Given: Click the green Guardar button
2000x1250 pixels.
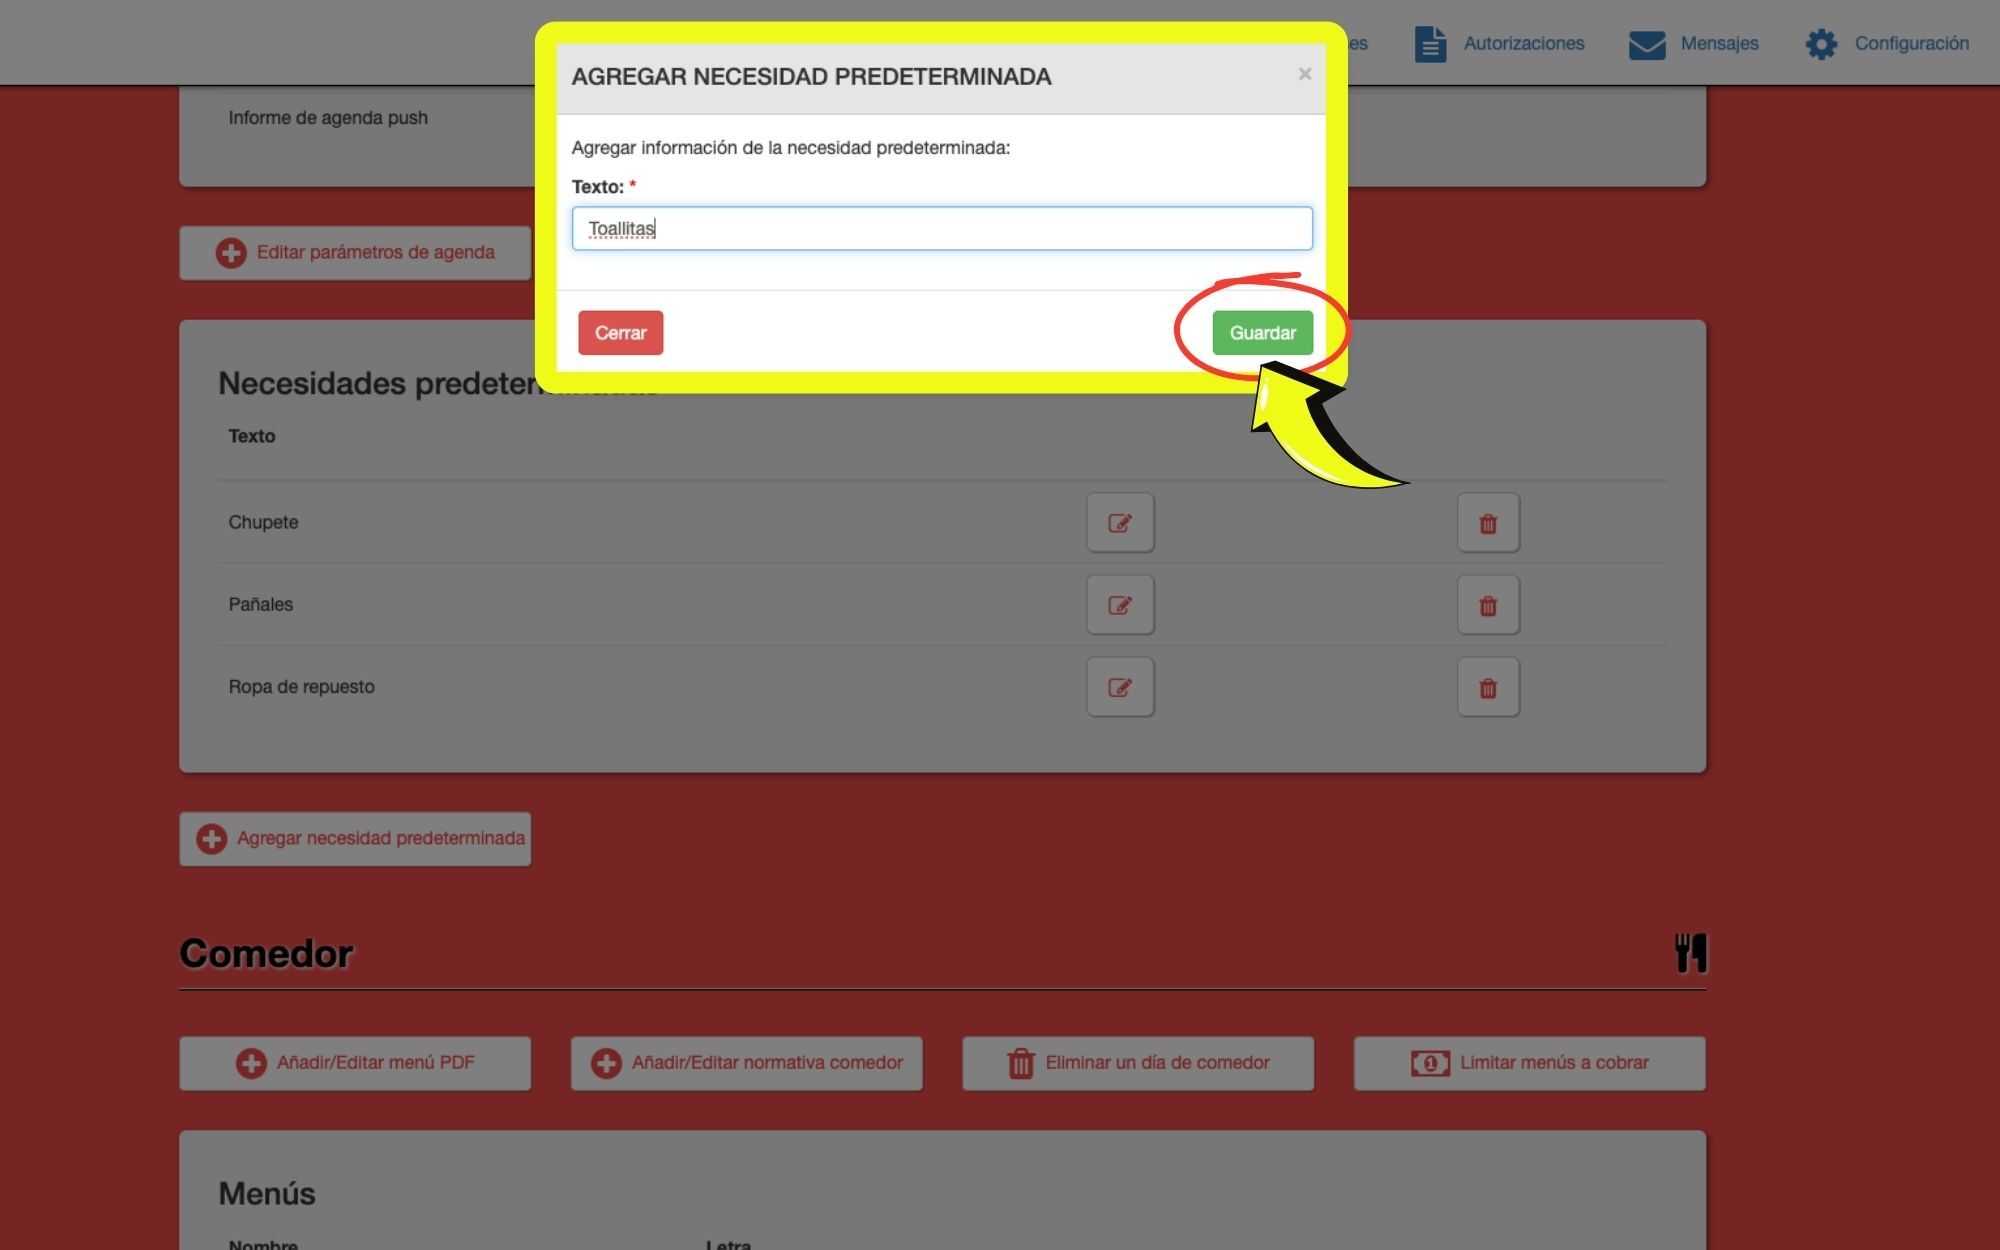Looking at the screenshot, I should click(1262, 333).
